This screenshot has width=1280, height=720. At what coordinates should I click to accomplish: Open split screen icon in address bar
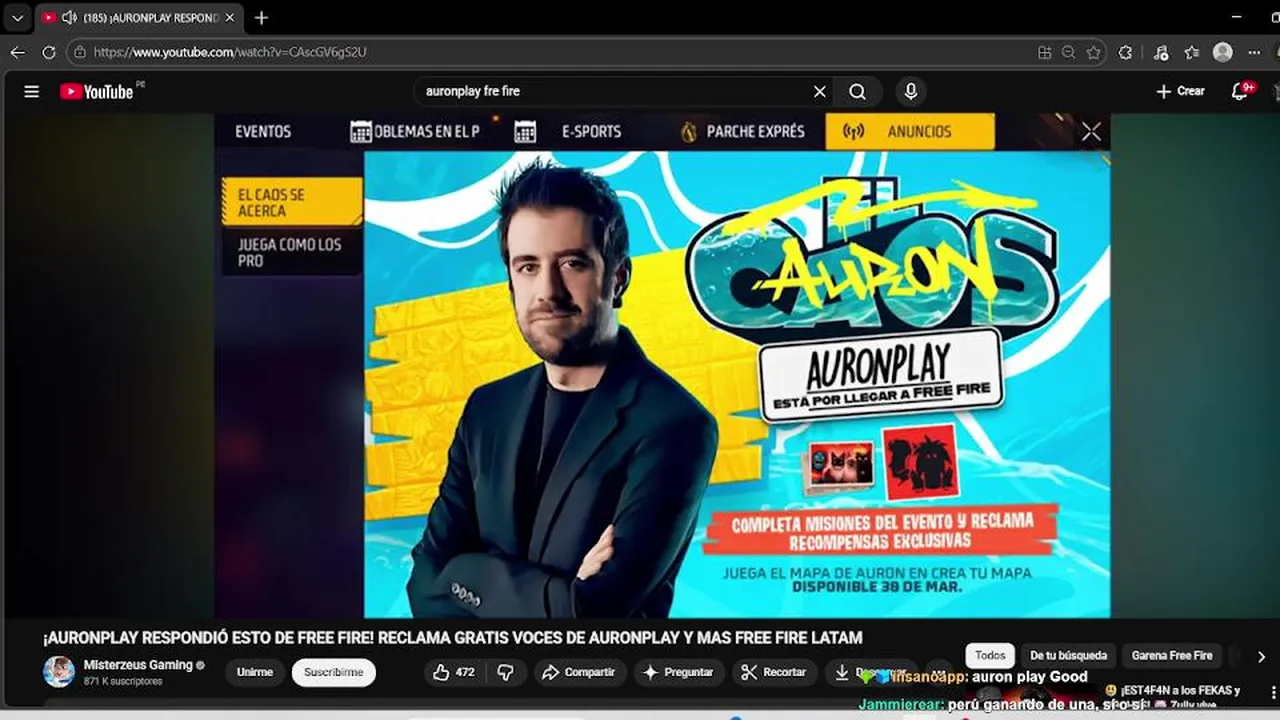coord(1044,52)
